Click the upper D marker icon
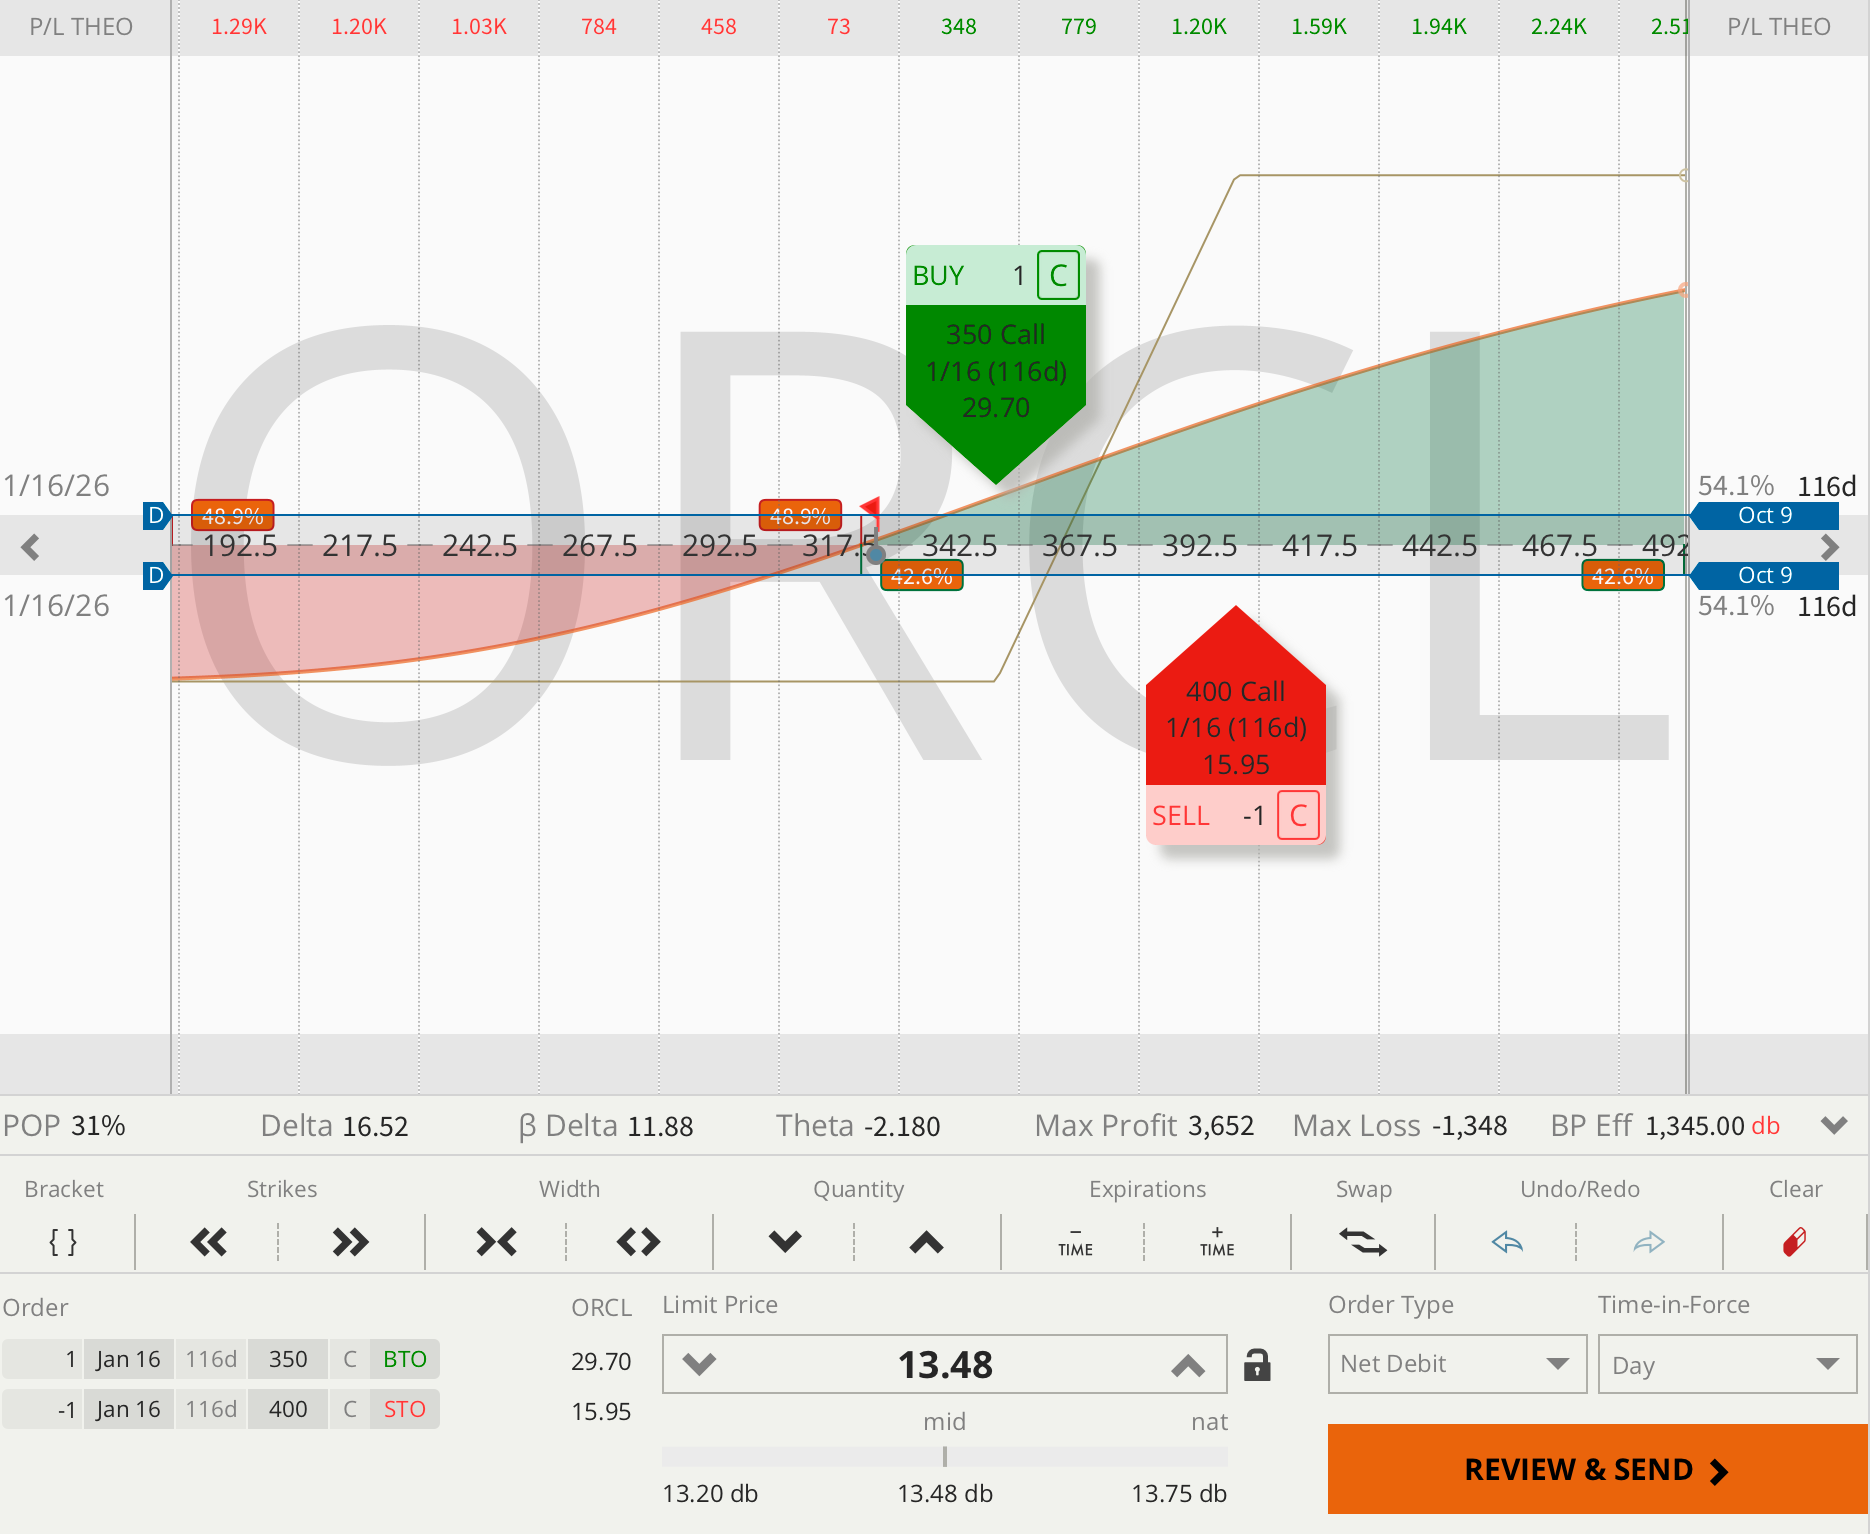Screen dimensions: 1870x1534 click(156, 516)
